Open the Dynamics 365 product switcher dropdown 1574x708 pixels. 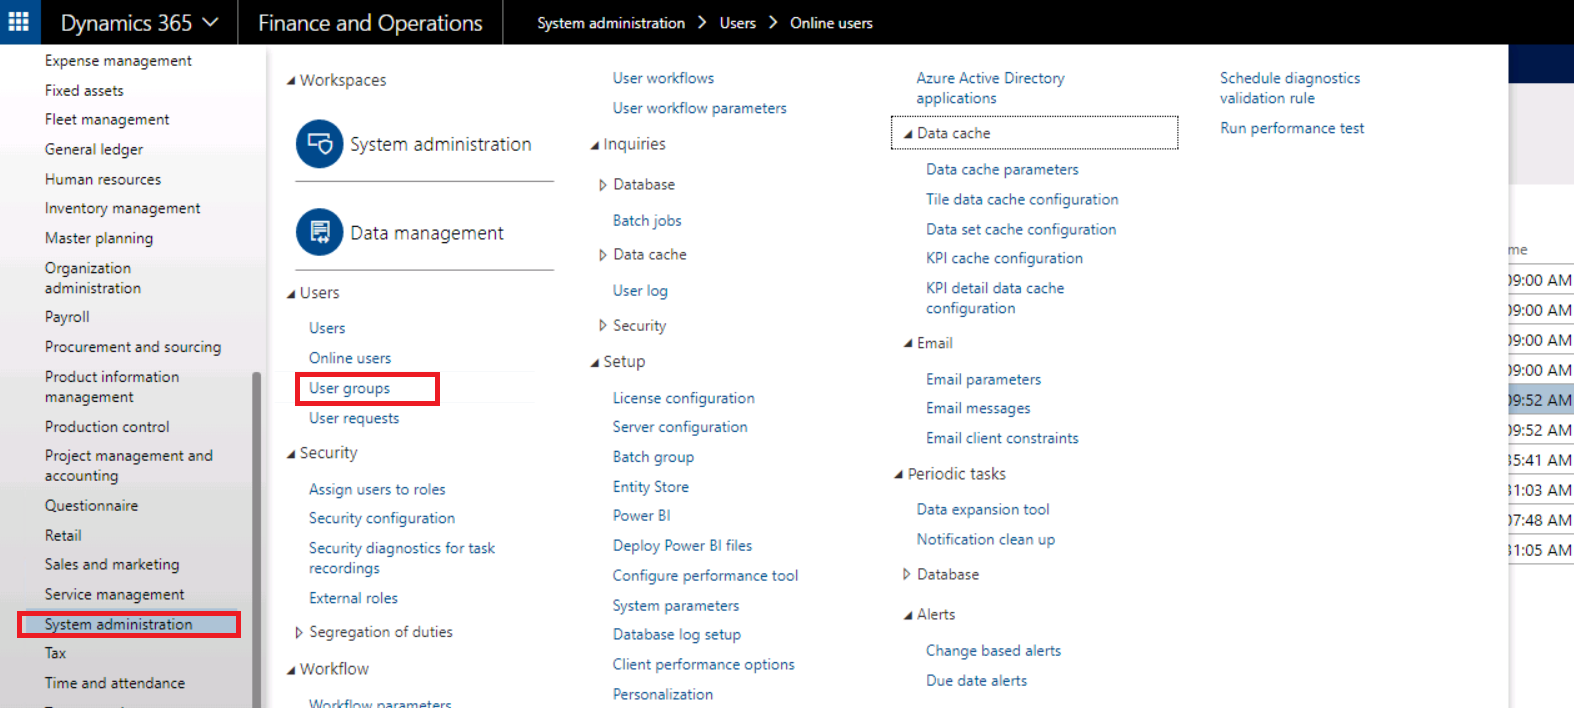tap(139, 22)
